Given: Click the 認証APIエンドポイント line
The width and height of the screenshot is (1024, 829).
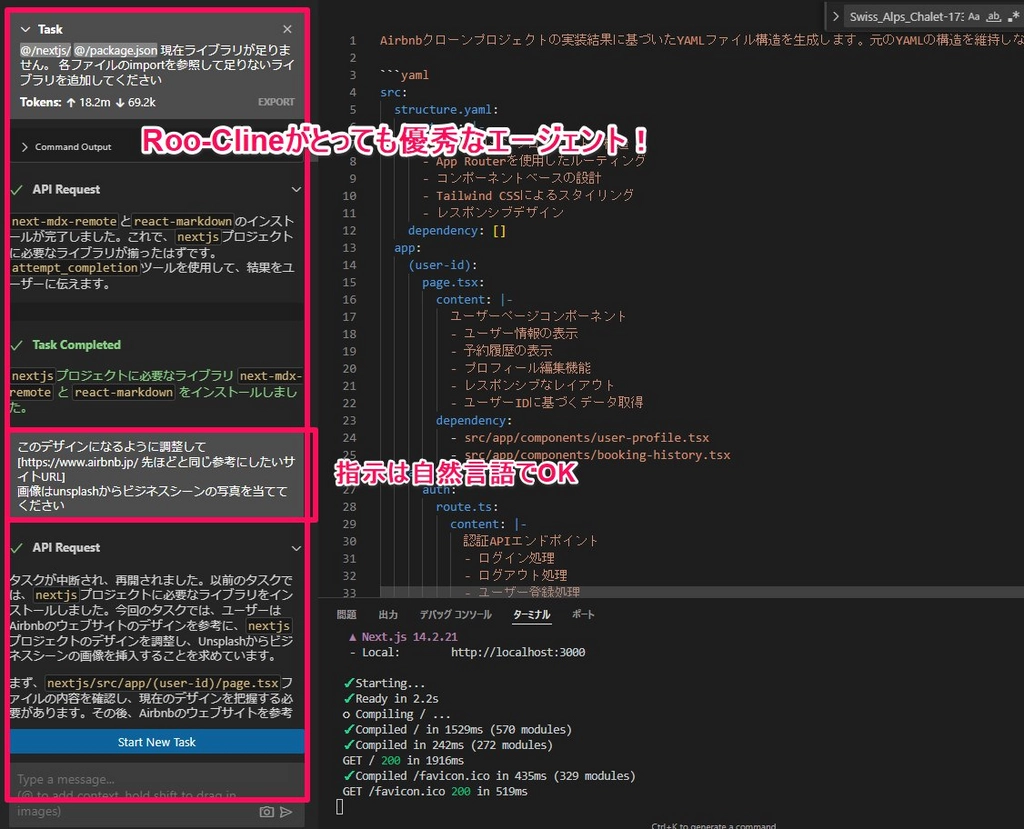Looking at the screenshot, I should tap(530, 541).
